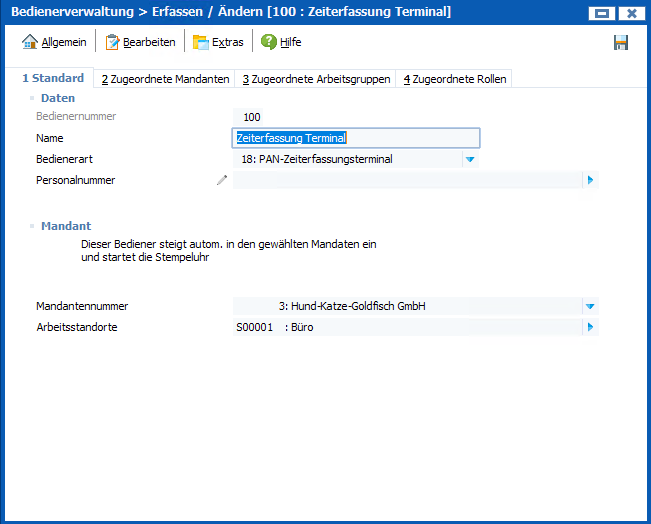Click the Arbeitsstandorte lookup arrow
The image size is (651, 524).
pos(590,327)
